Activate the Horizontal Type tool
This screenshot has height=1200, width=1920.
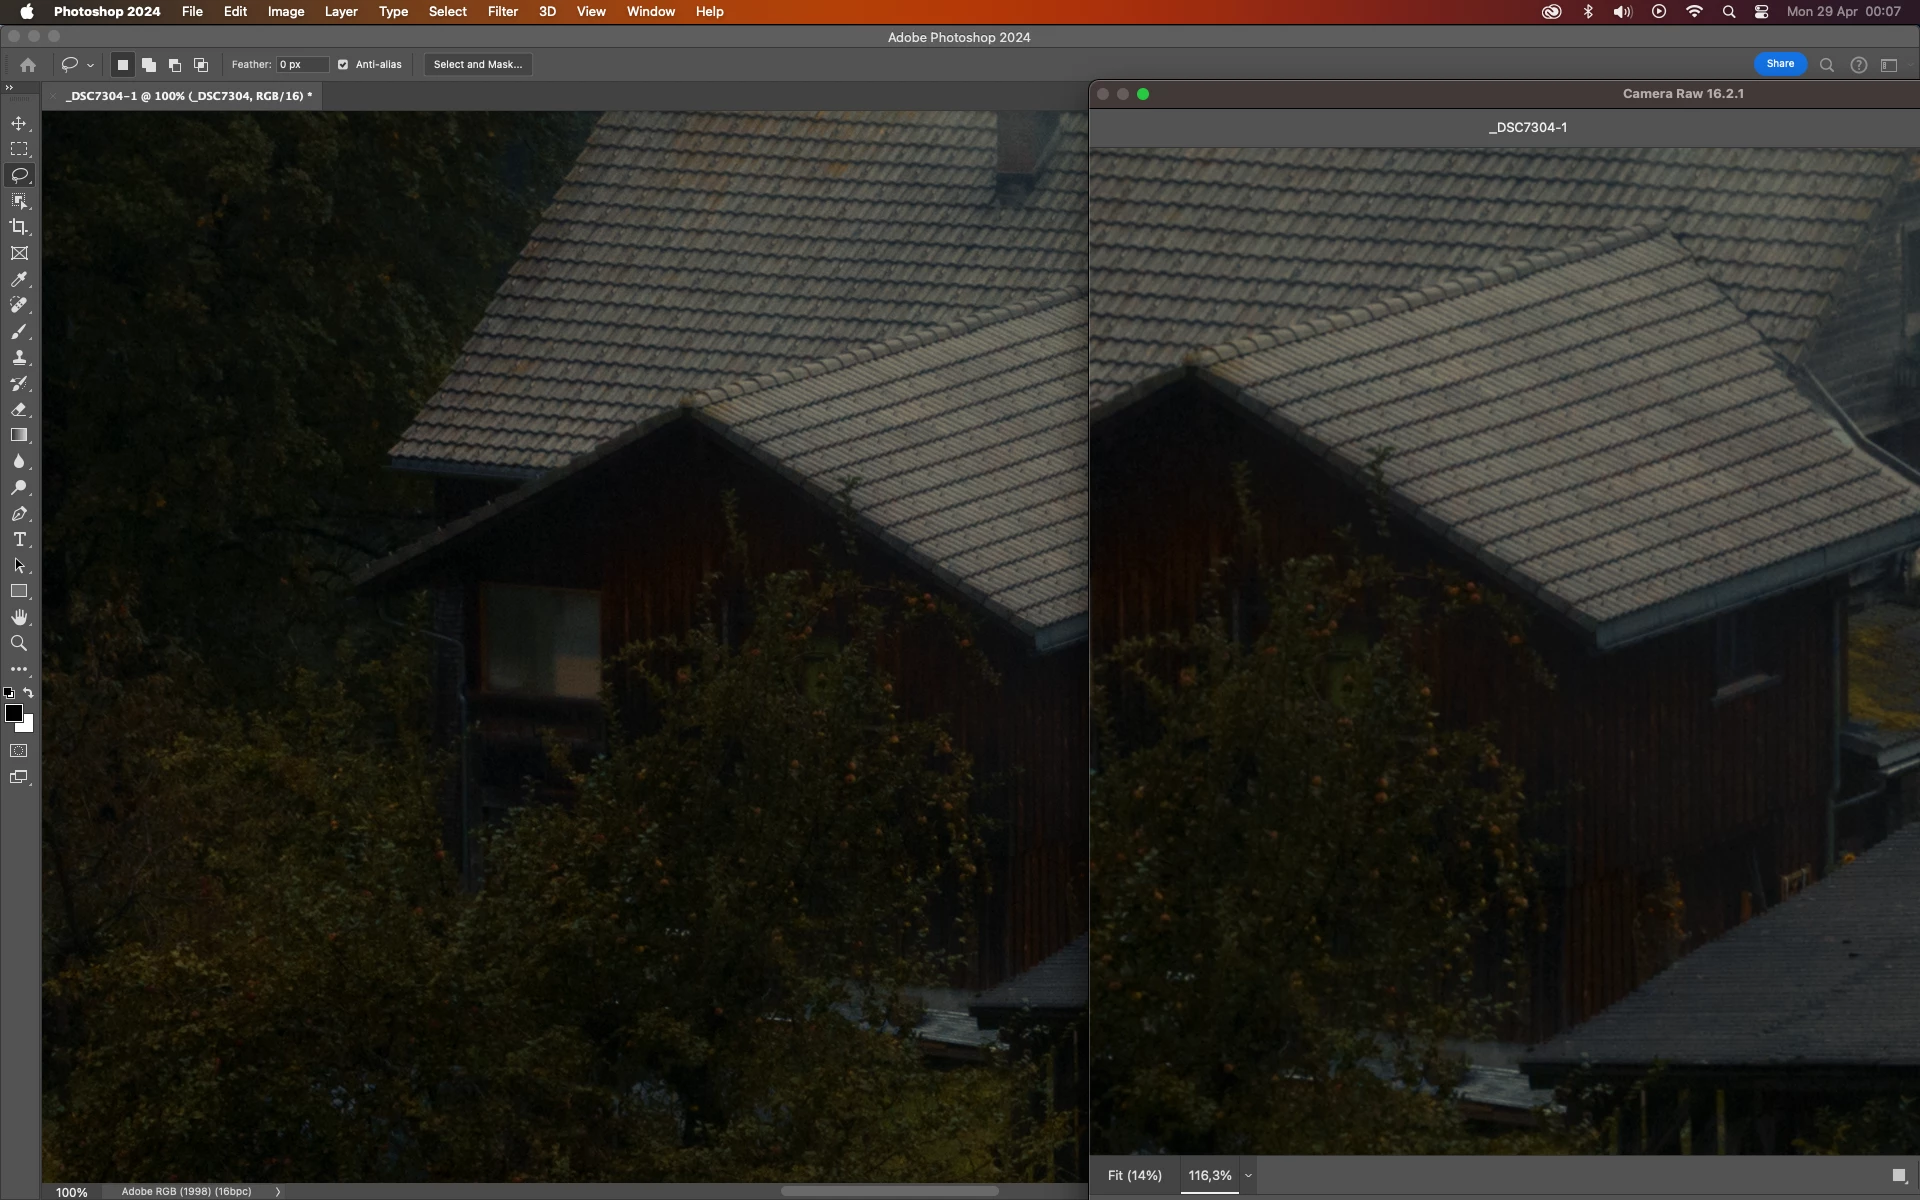[x=19, y=539]
